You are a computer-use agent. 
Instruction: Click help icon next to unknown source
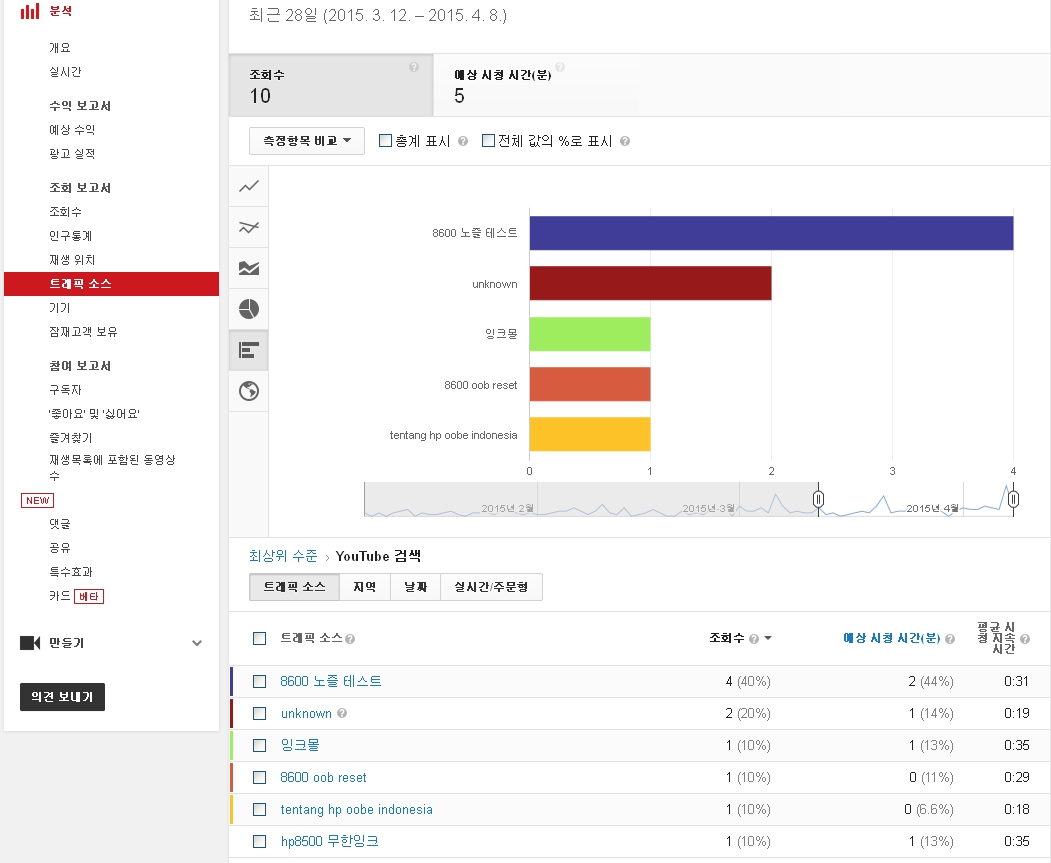point(342,714)
